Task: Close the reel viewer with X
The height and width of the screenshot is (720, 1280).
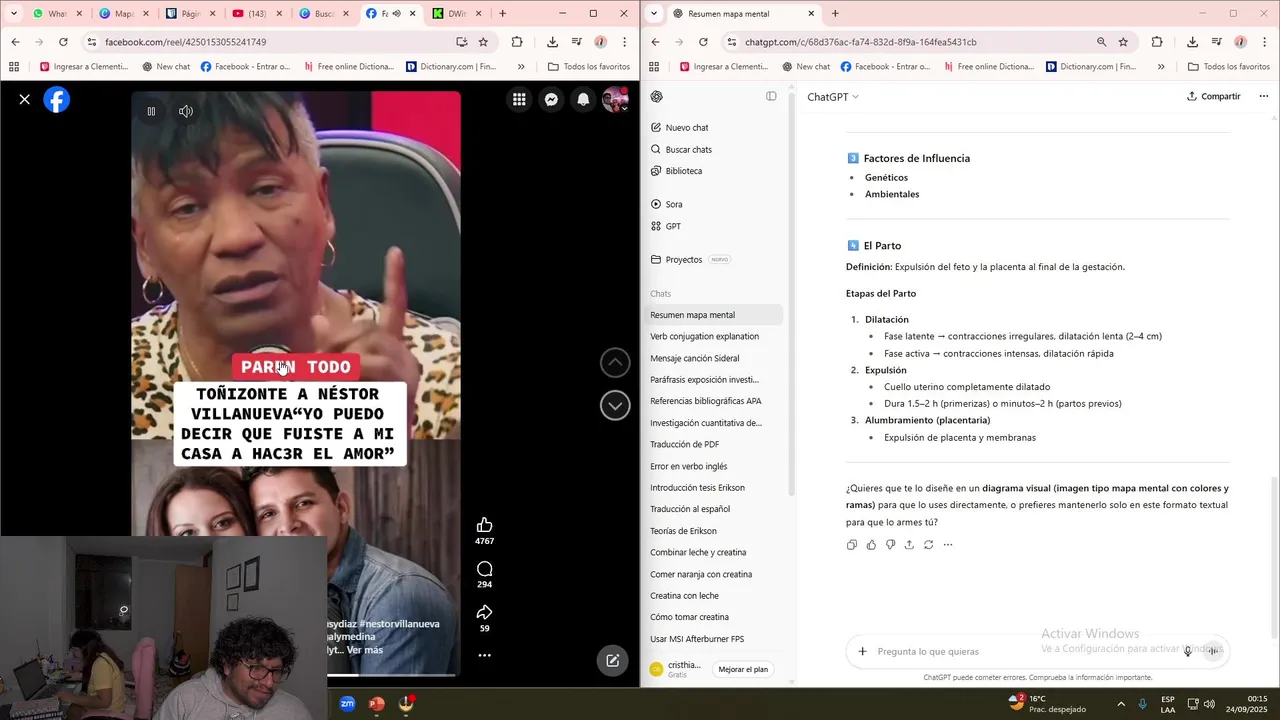Action: (x=25, y=99)
